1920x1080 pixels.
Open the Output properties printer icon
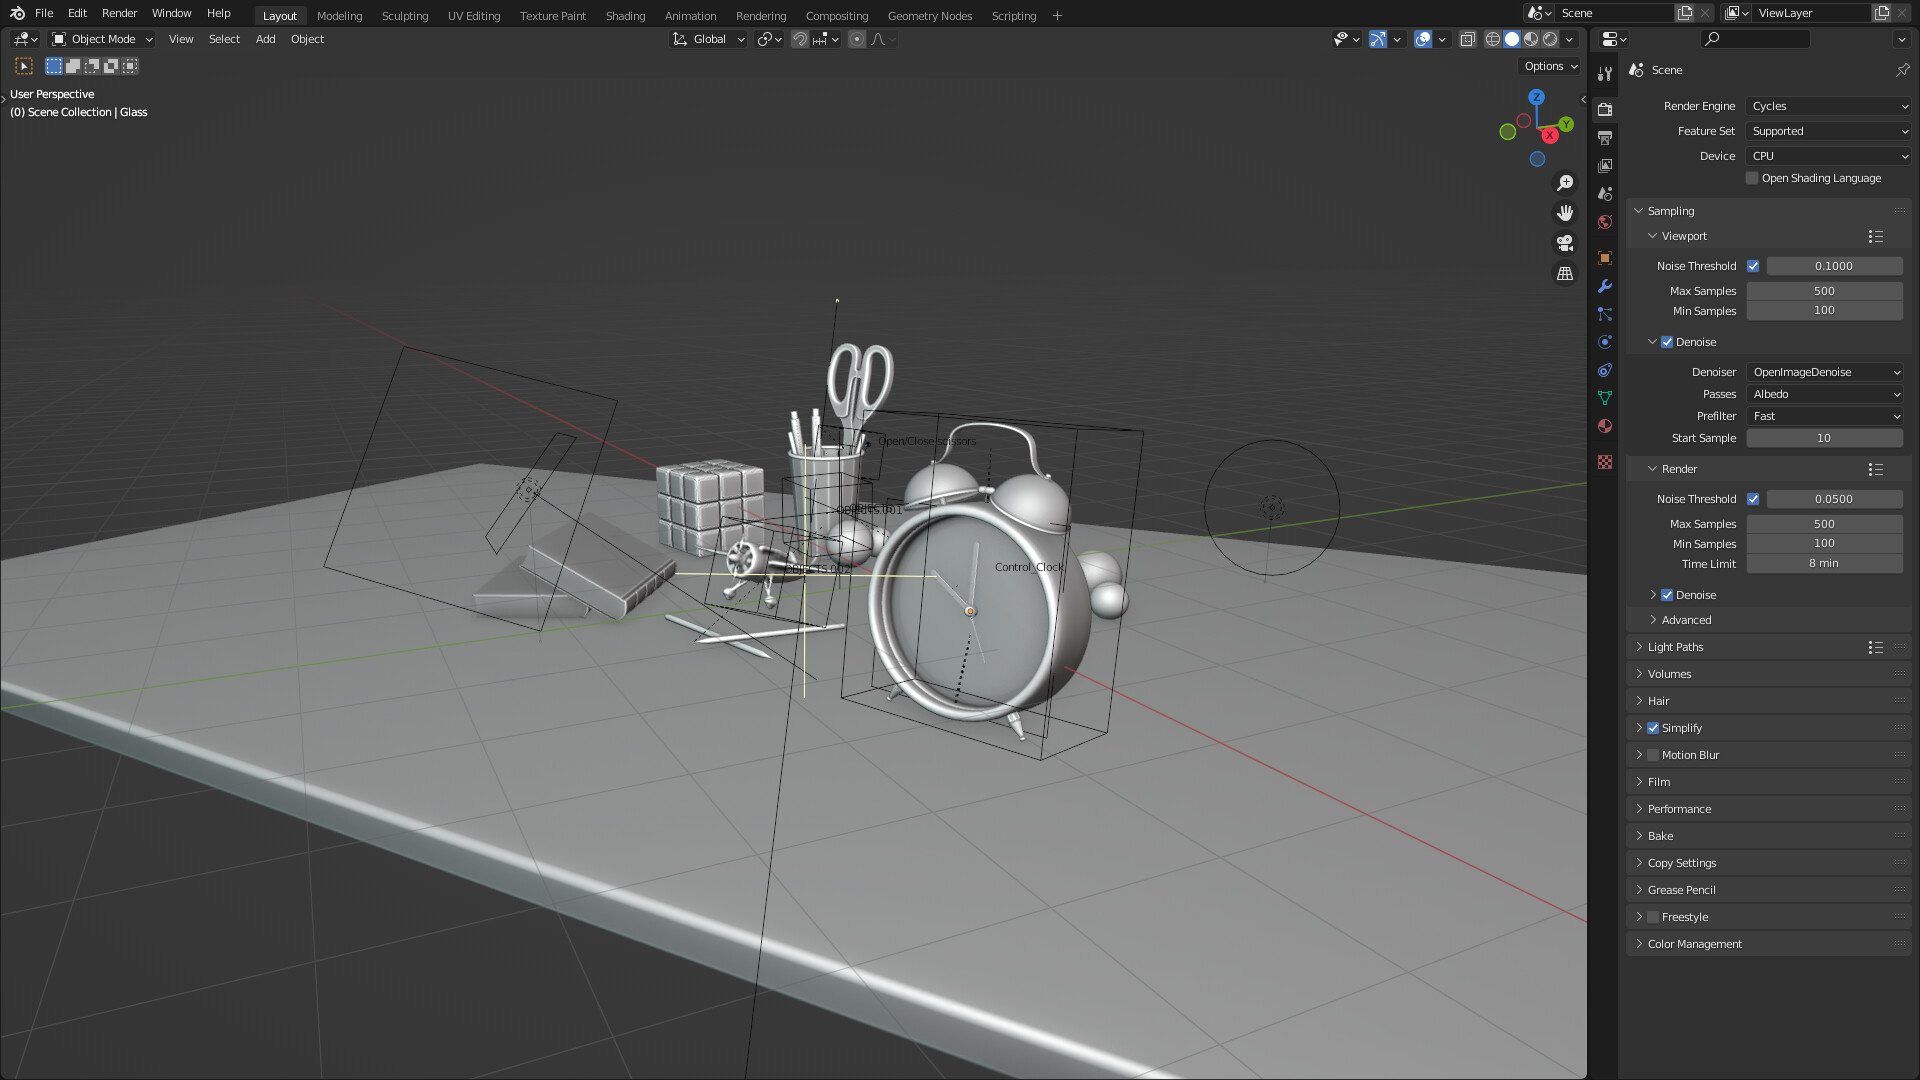click(1605, 137)
